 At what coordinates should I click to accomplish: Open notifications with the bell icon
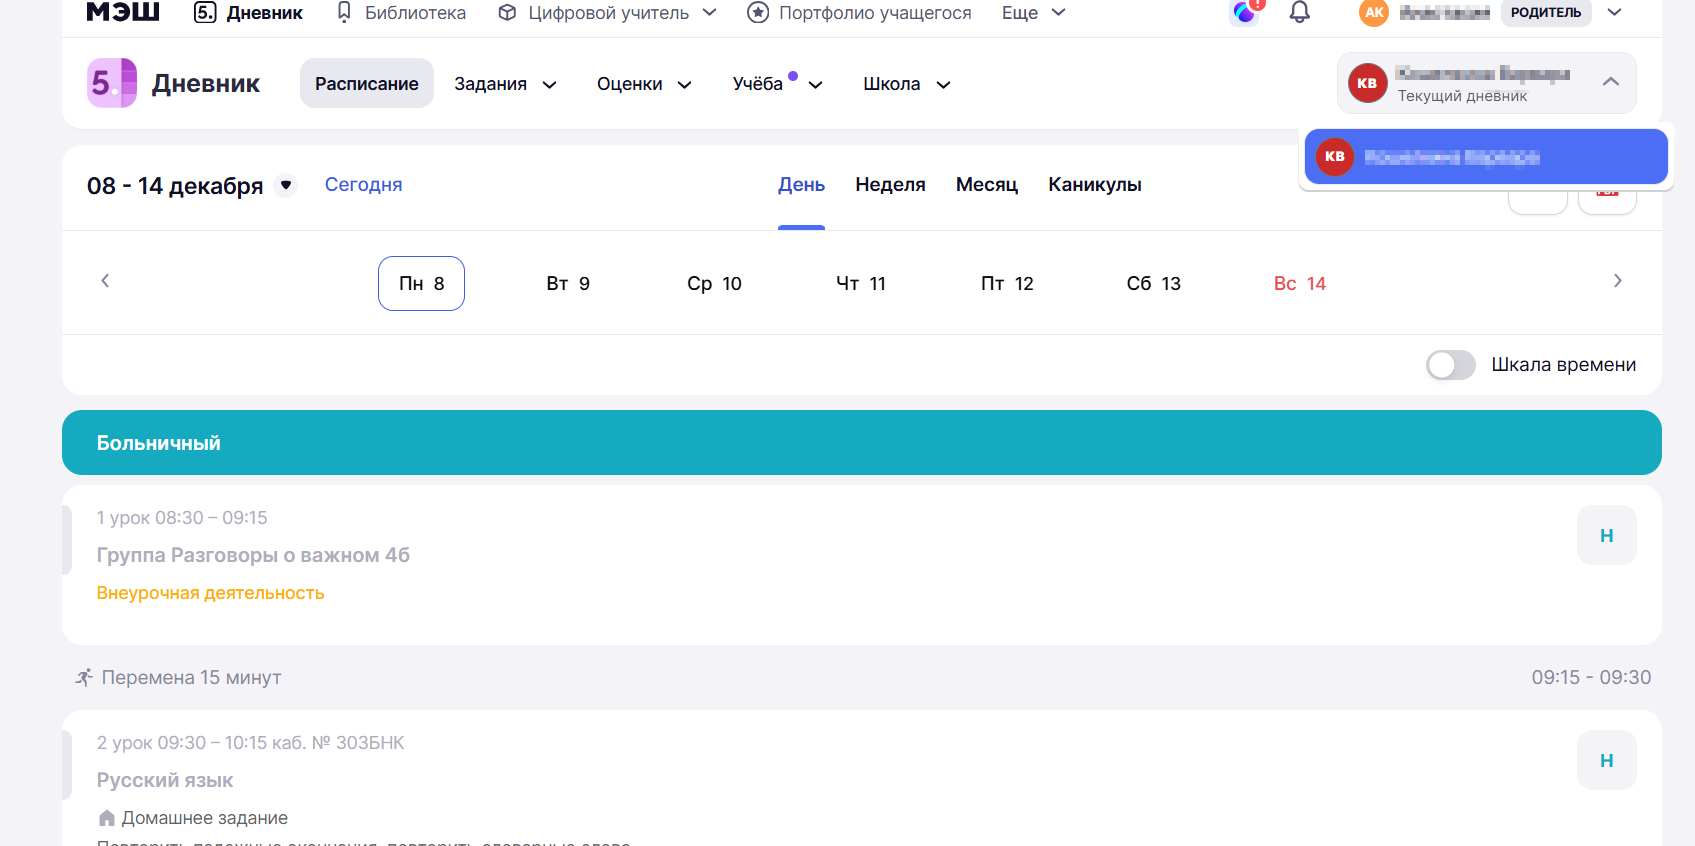click(1299, 12)
